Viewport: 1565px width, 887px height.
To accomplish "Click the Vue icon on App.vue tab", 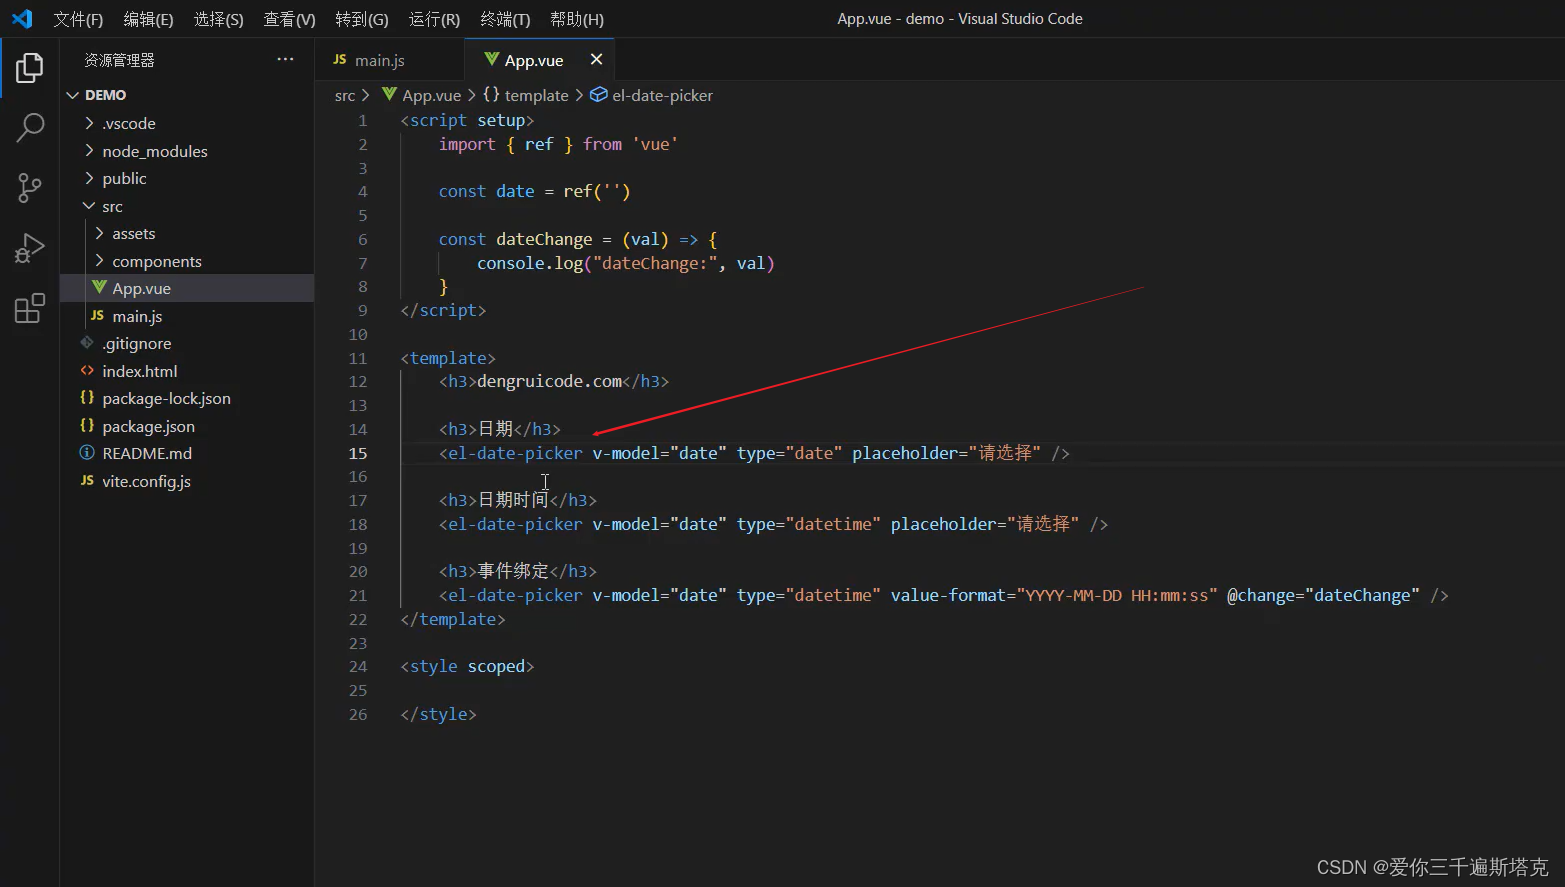I will point(491,60).
